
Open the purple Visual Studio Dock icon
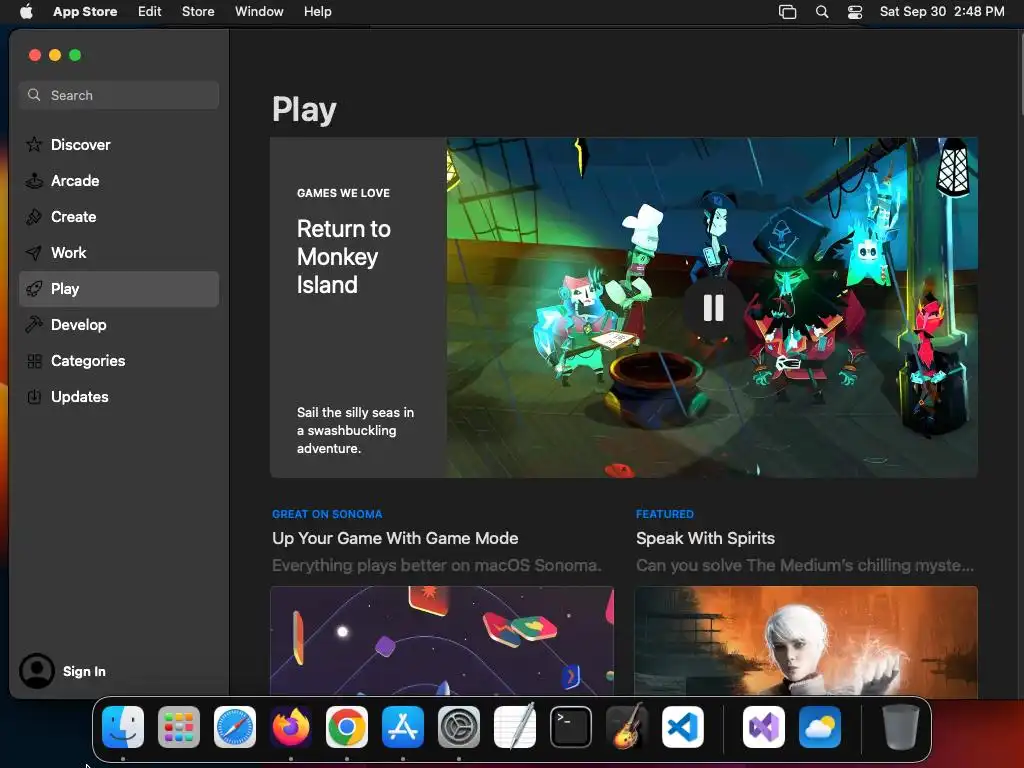point(763,727)
